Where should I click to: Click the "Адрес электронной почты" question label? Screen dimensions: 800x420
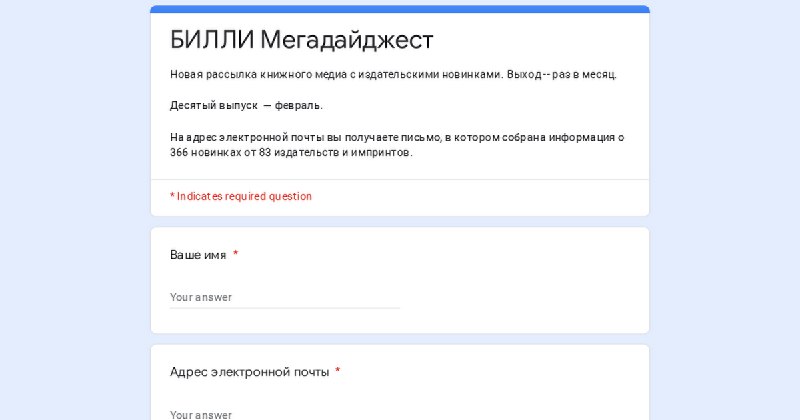coord(249,372)
